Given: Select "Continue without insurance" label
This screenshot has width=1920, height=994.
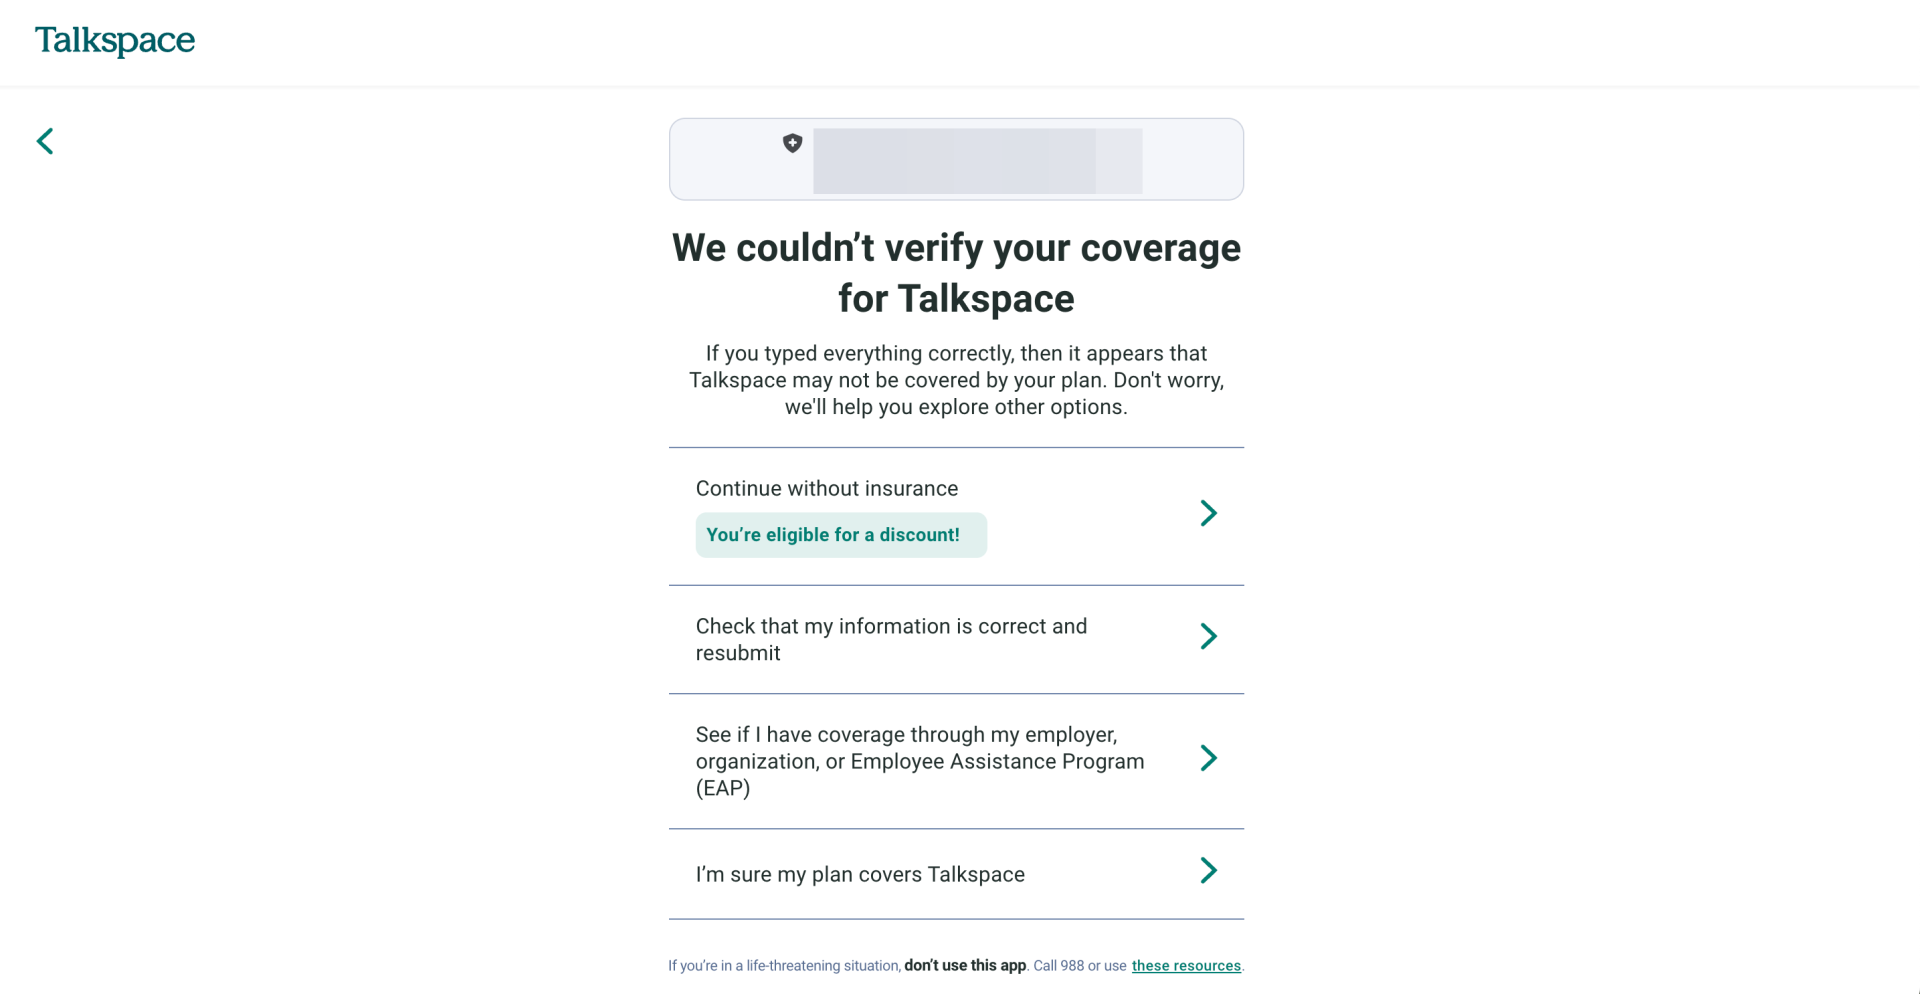Looking at the screenshot, I should 826,489.
